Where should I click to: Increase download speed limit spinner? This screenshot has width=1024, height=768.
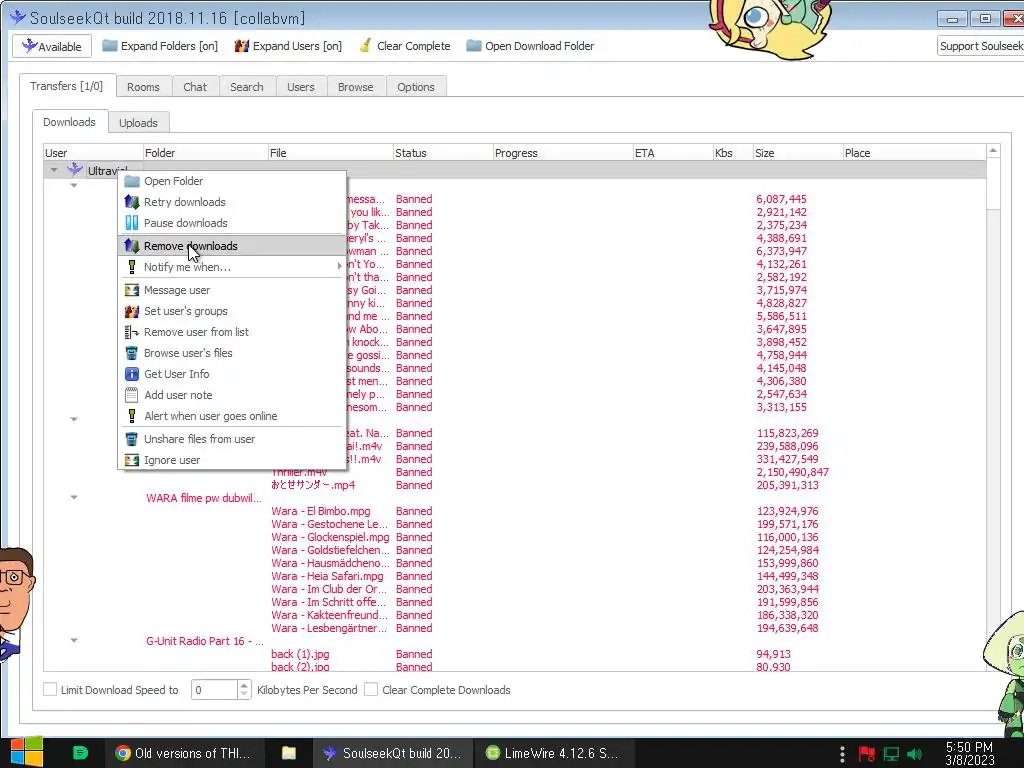click(x=244, y=685)
